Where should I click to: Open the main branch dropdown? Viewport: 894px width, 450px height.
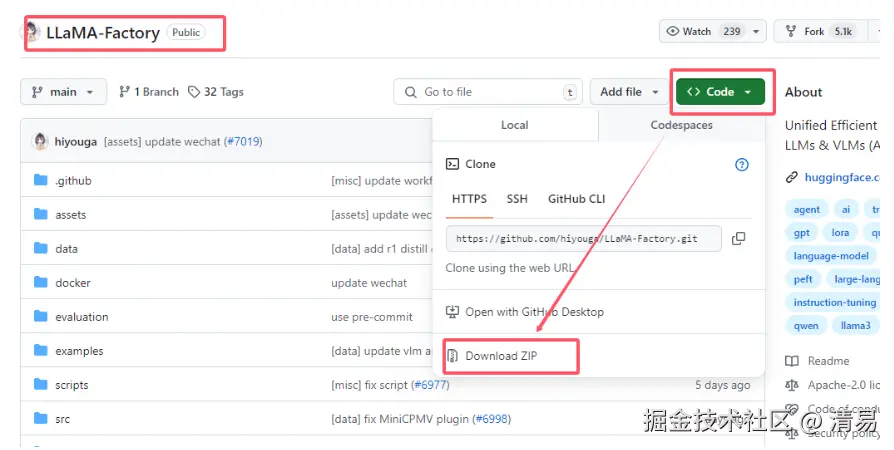(x=63, y=92)
